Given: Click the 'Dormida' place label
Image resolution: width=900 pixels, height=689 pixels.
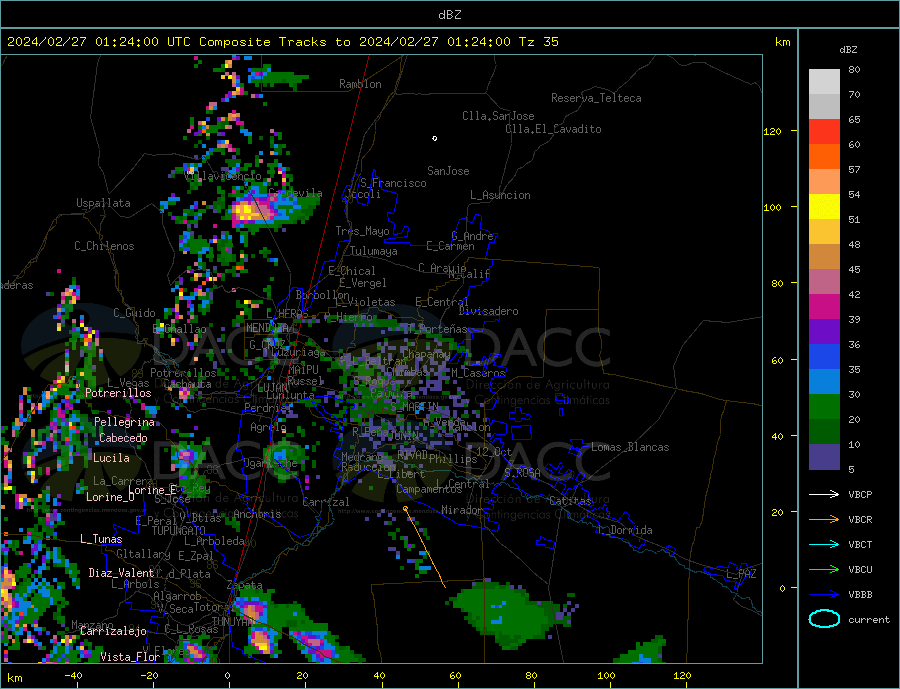Looking at the screenshot, I should 631,530.
